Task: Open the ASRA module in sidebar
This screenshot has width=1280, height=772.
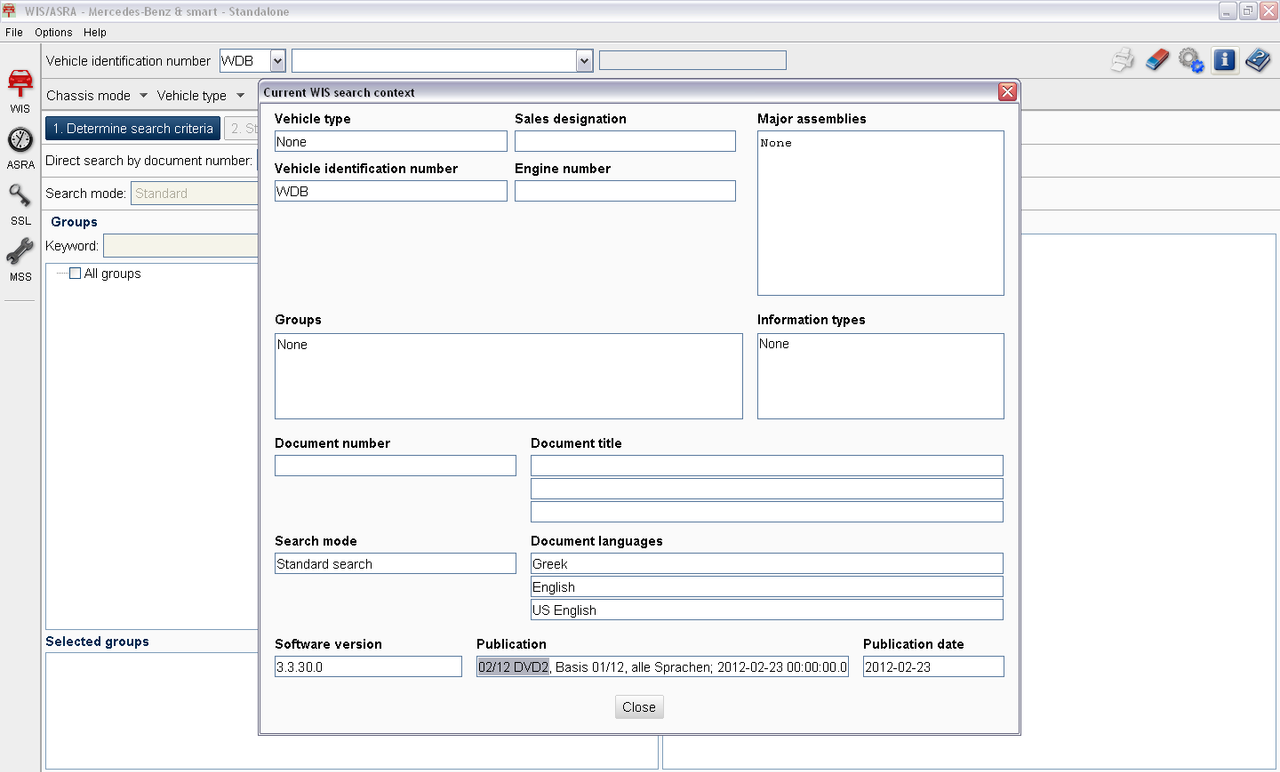Action: (20, 148)
